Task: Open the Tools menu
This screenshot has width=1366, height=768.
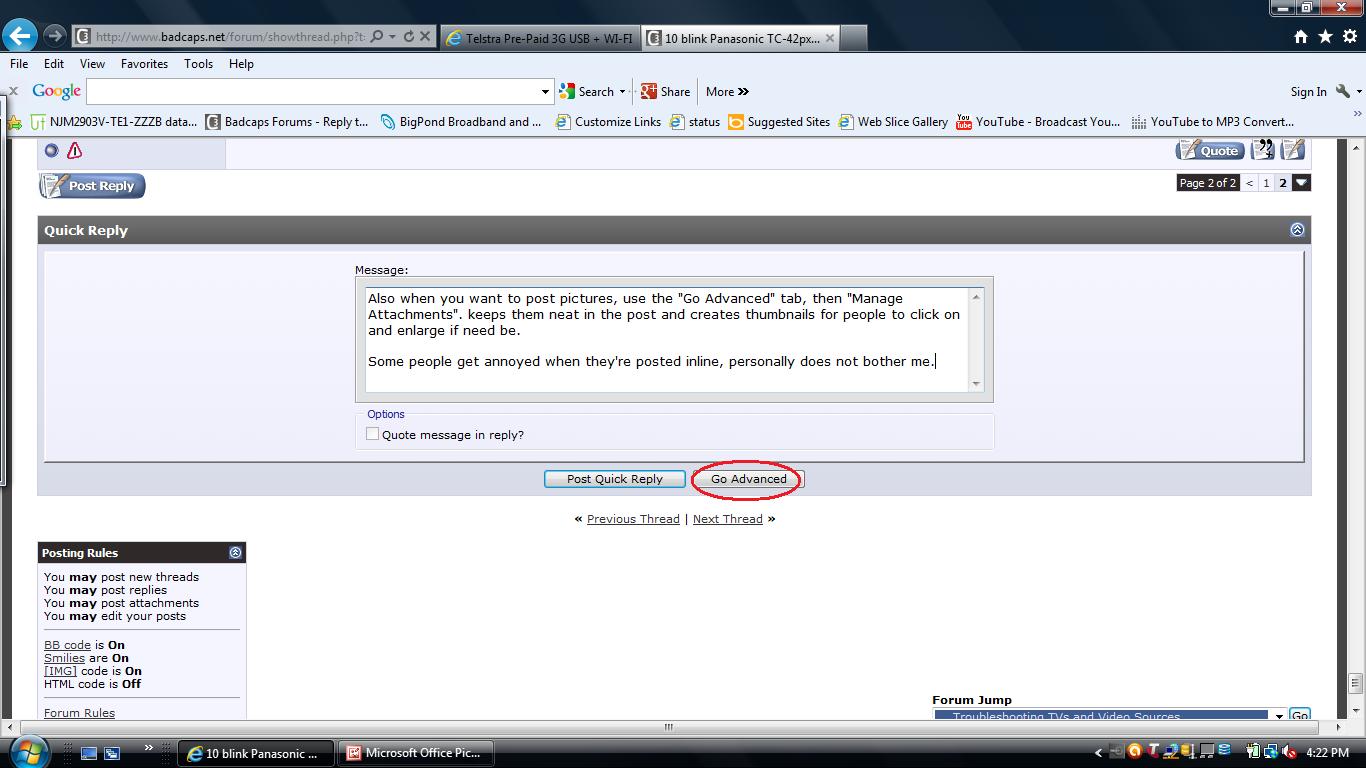Action: coord(198,63)
